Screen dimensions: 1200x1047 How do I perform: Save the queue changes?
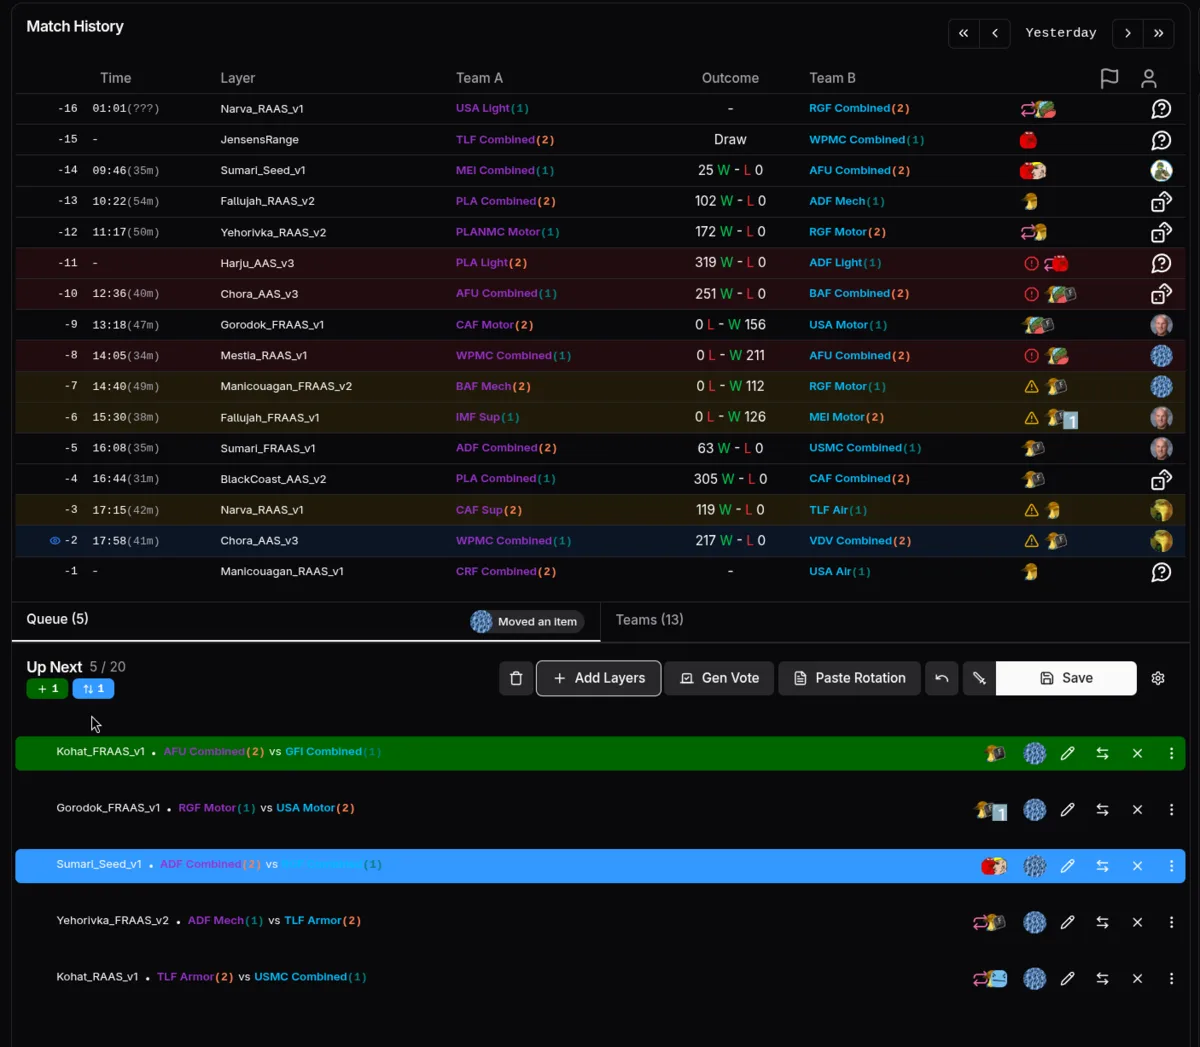tap(1066, 678)
